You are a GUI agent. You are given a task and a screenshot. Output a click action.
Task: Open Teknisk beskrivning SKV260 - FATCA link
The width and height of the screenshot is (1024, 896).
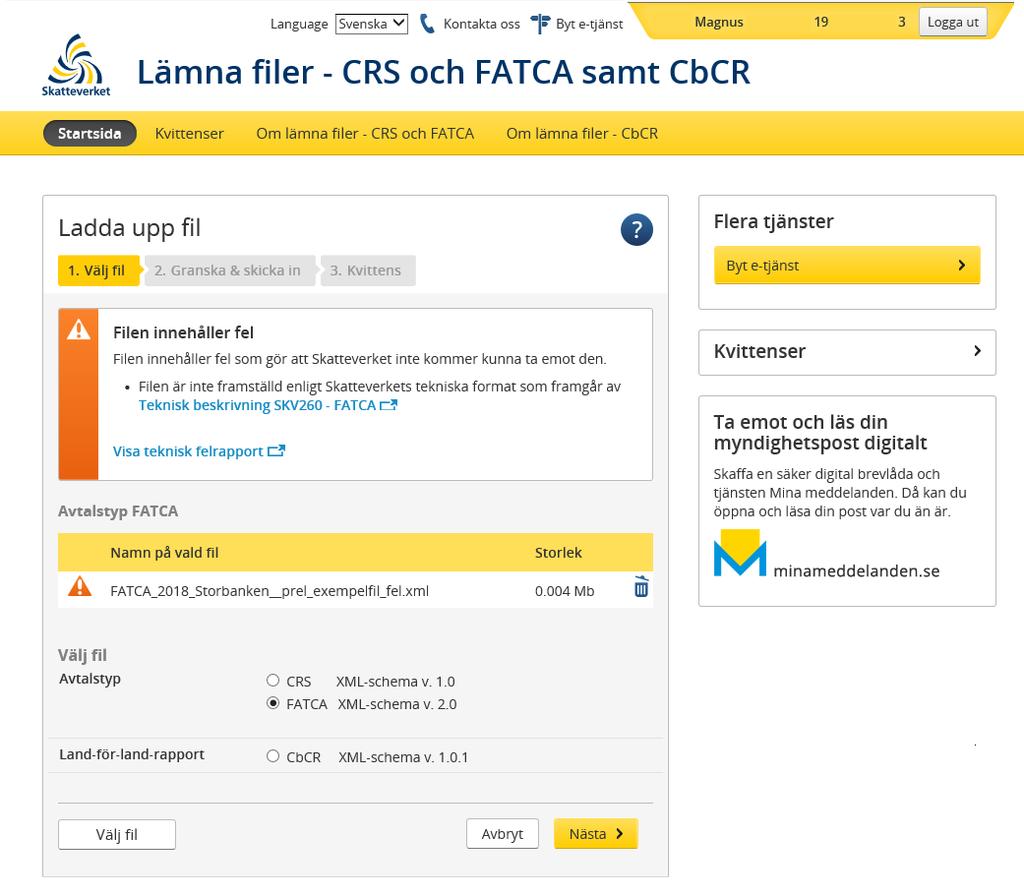pyautogui.click(x=268, y=405)
